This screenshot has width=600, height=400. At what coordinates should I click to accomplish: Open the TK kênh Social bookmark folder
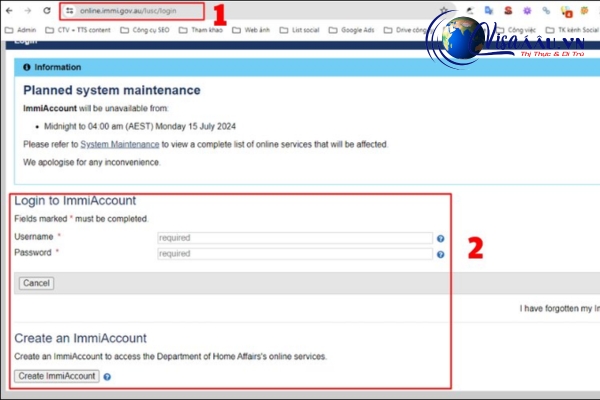tap(572, 30)
